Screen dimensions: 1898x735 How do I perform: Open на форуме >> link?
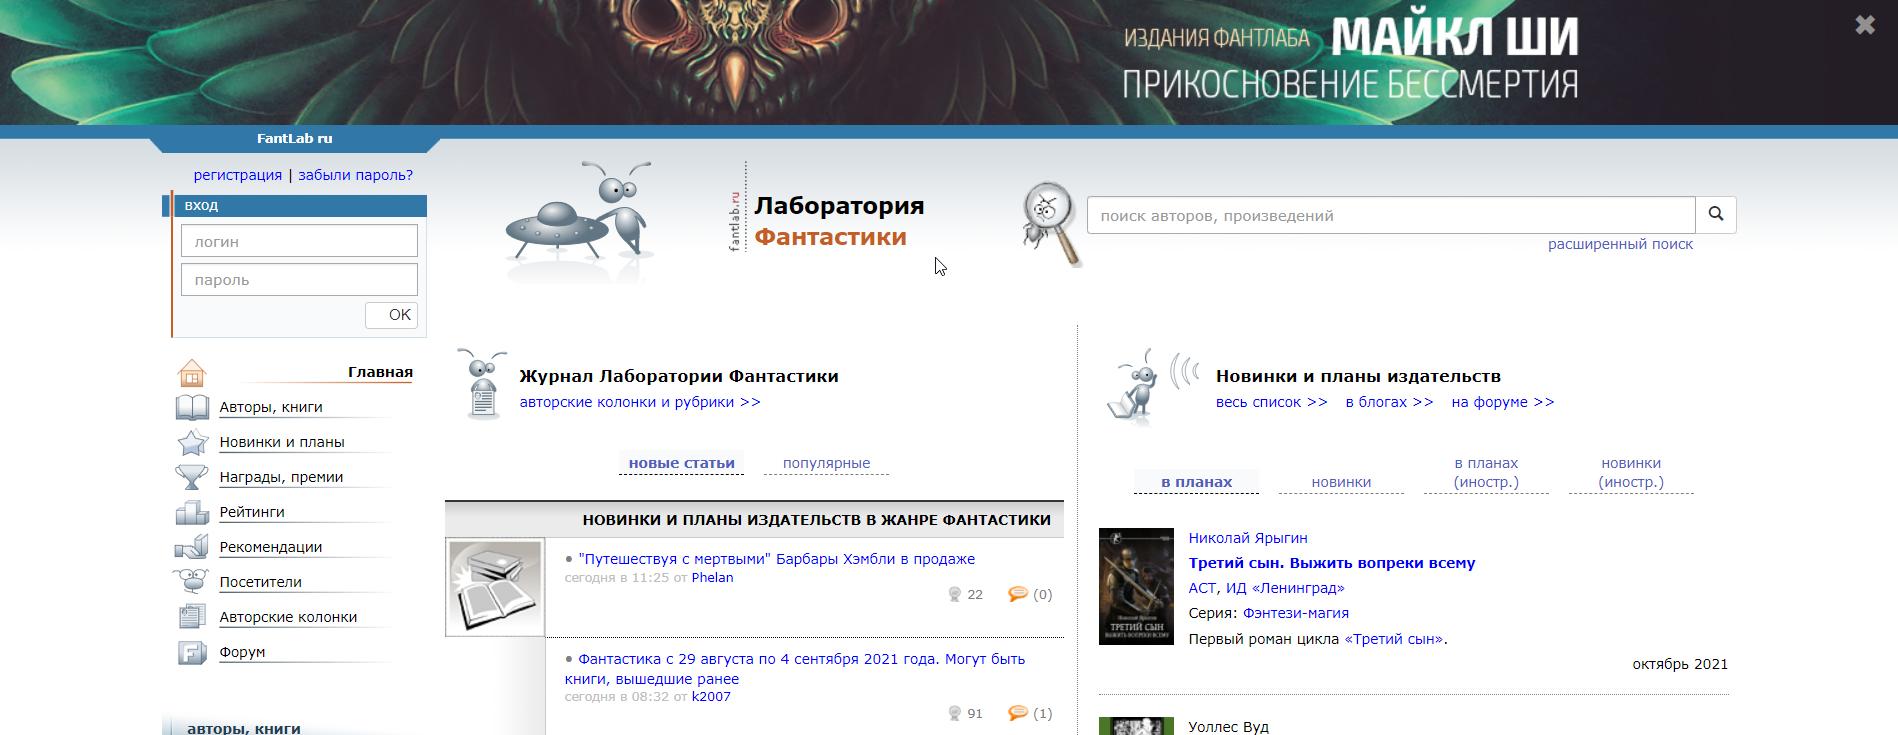click(x=1503, y=402)
